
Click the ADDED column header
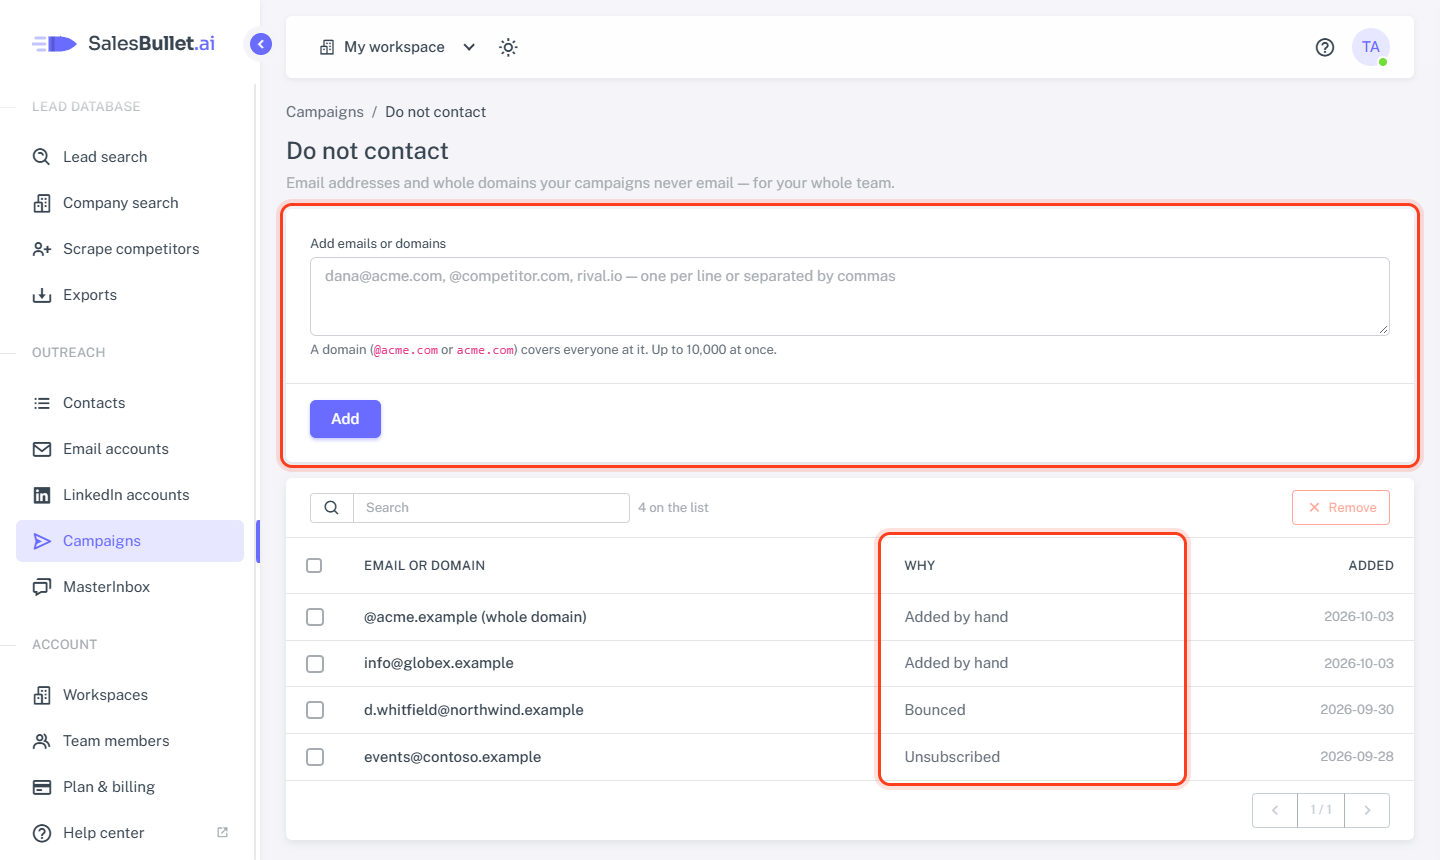(x=1371, y=565)
